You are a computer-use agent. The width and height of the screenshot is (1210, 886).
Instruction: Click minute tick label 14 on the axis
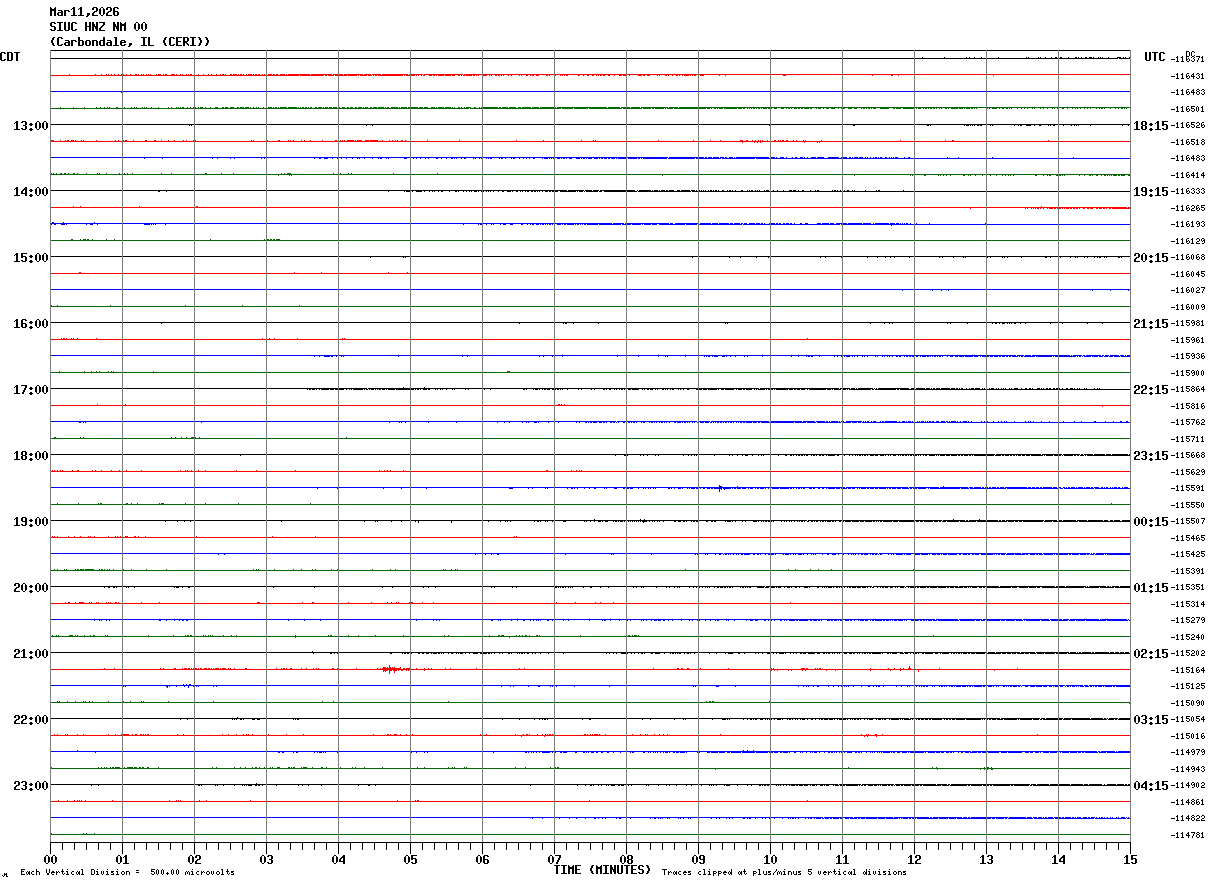point(1058,859)
